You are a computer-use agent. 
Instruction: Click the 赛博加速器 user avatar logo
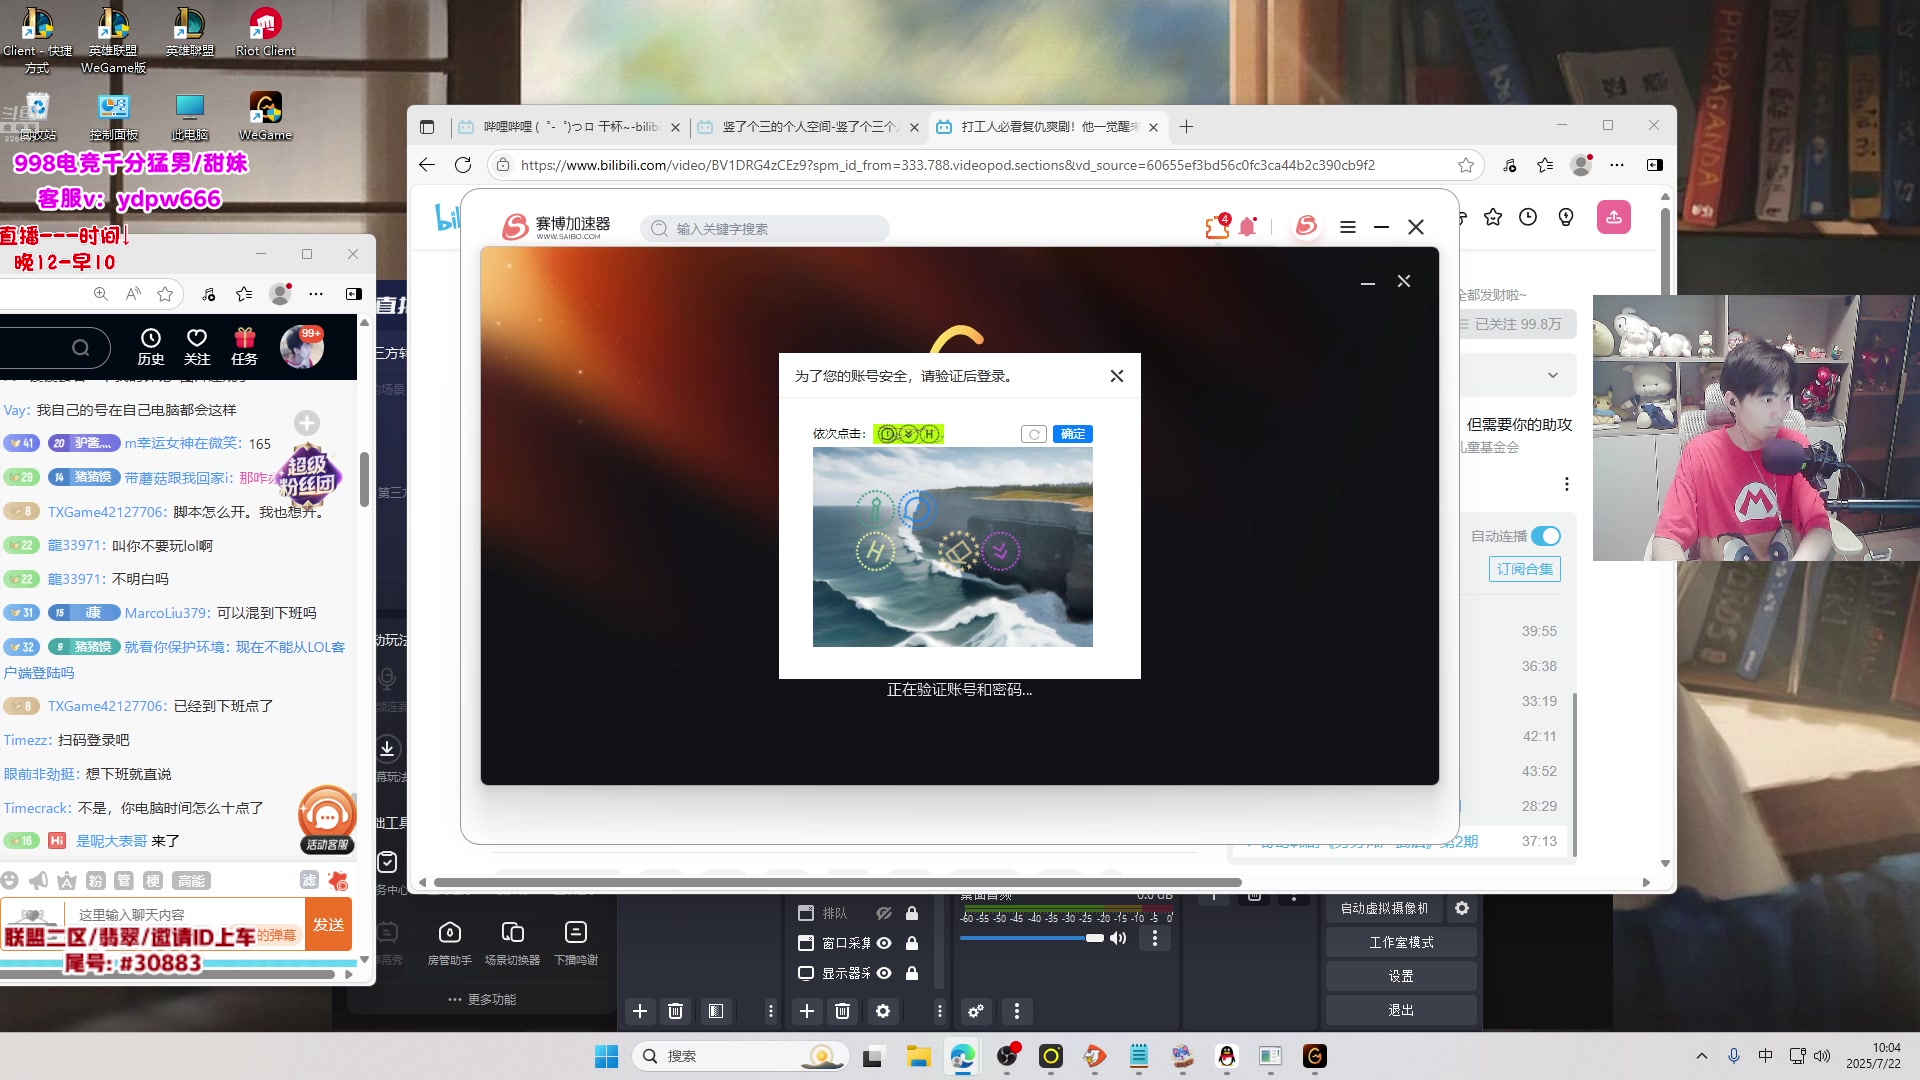coord(1306,227)
